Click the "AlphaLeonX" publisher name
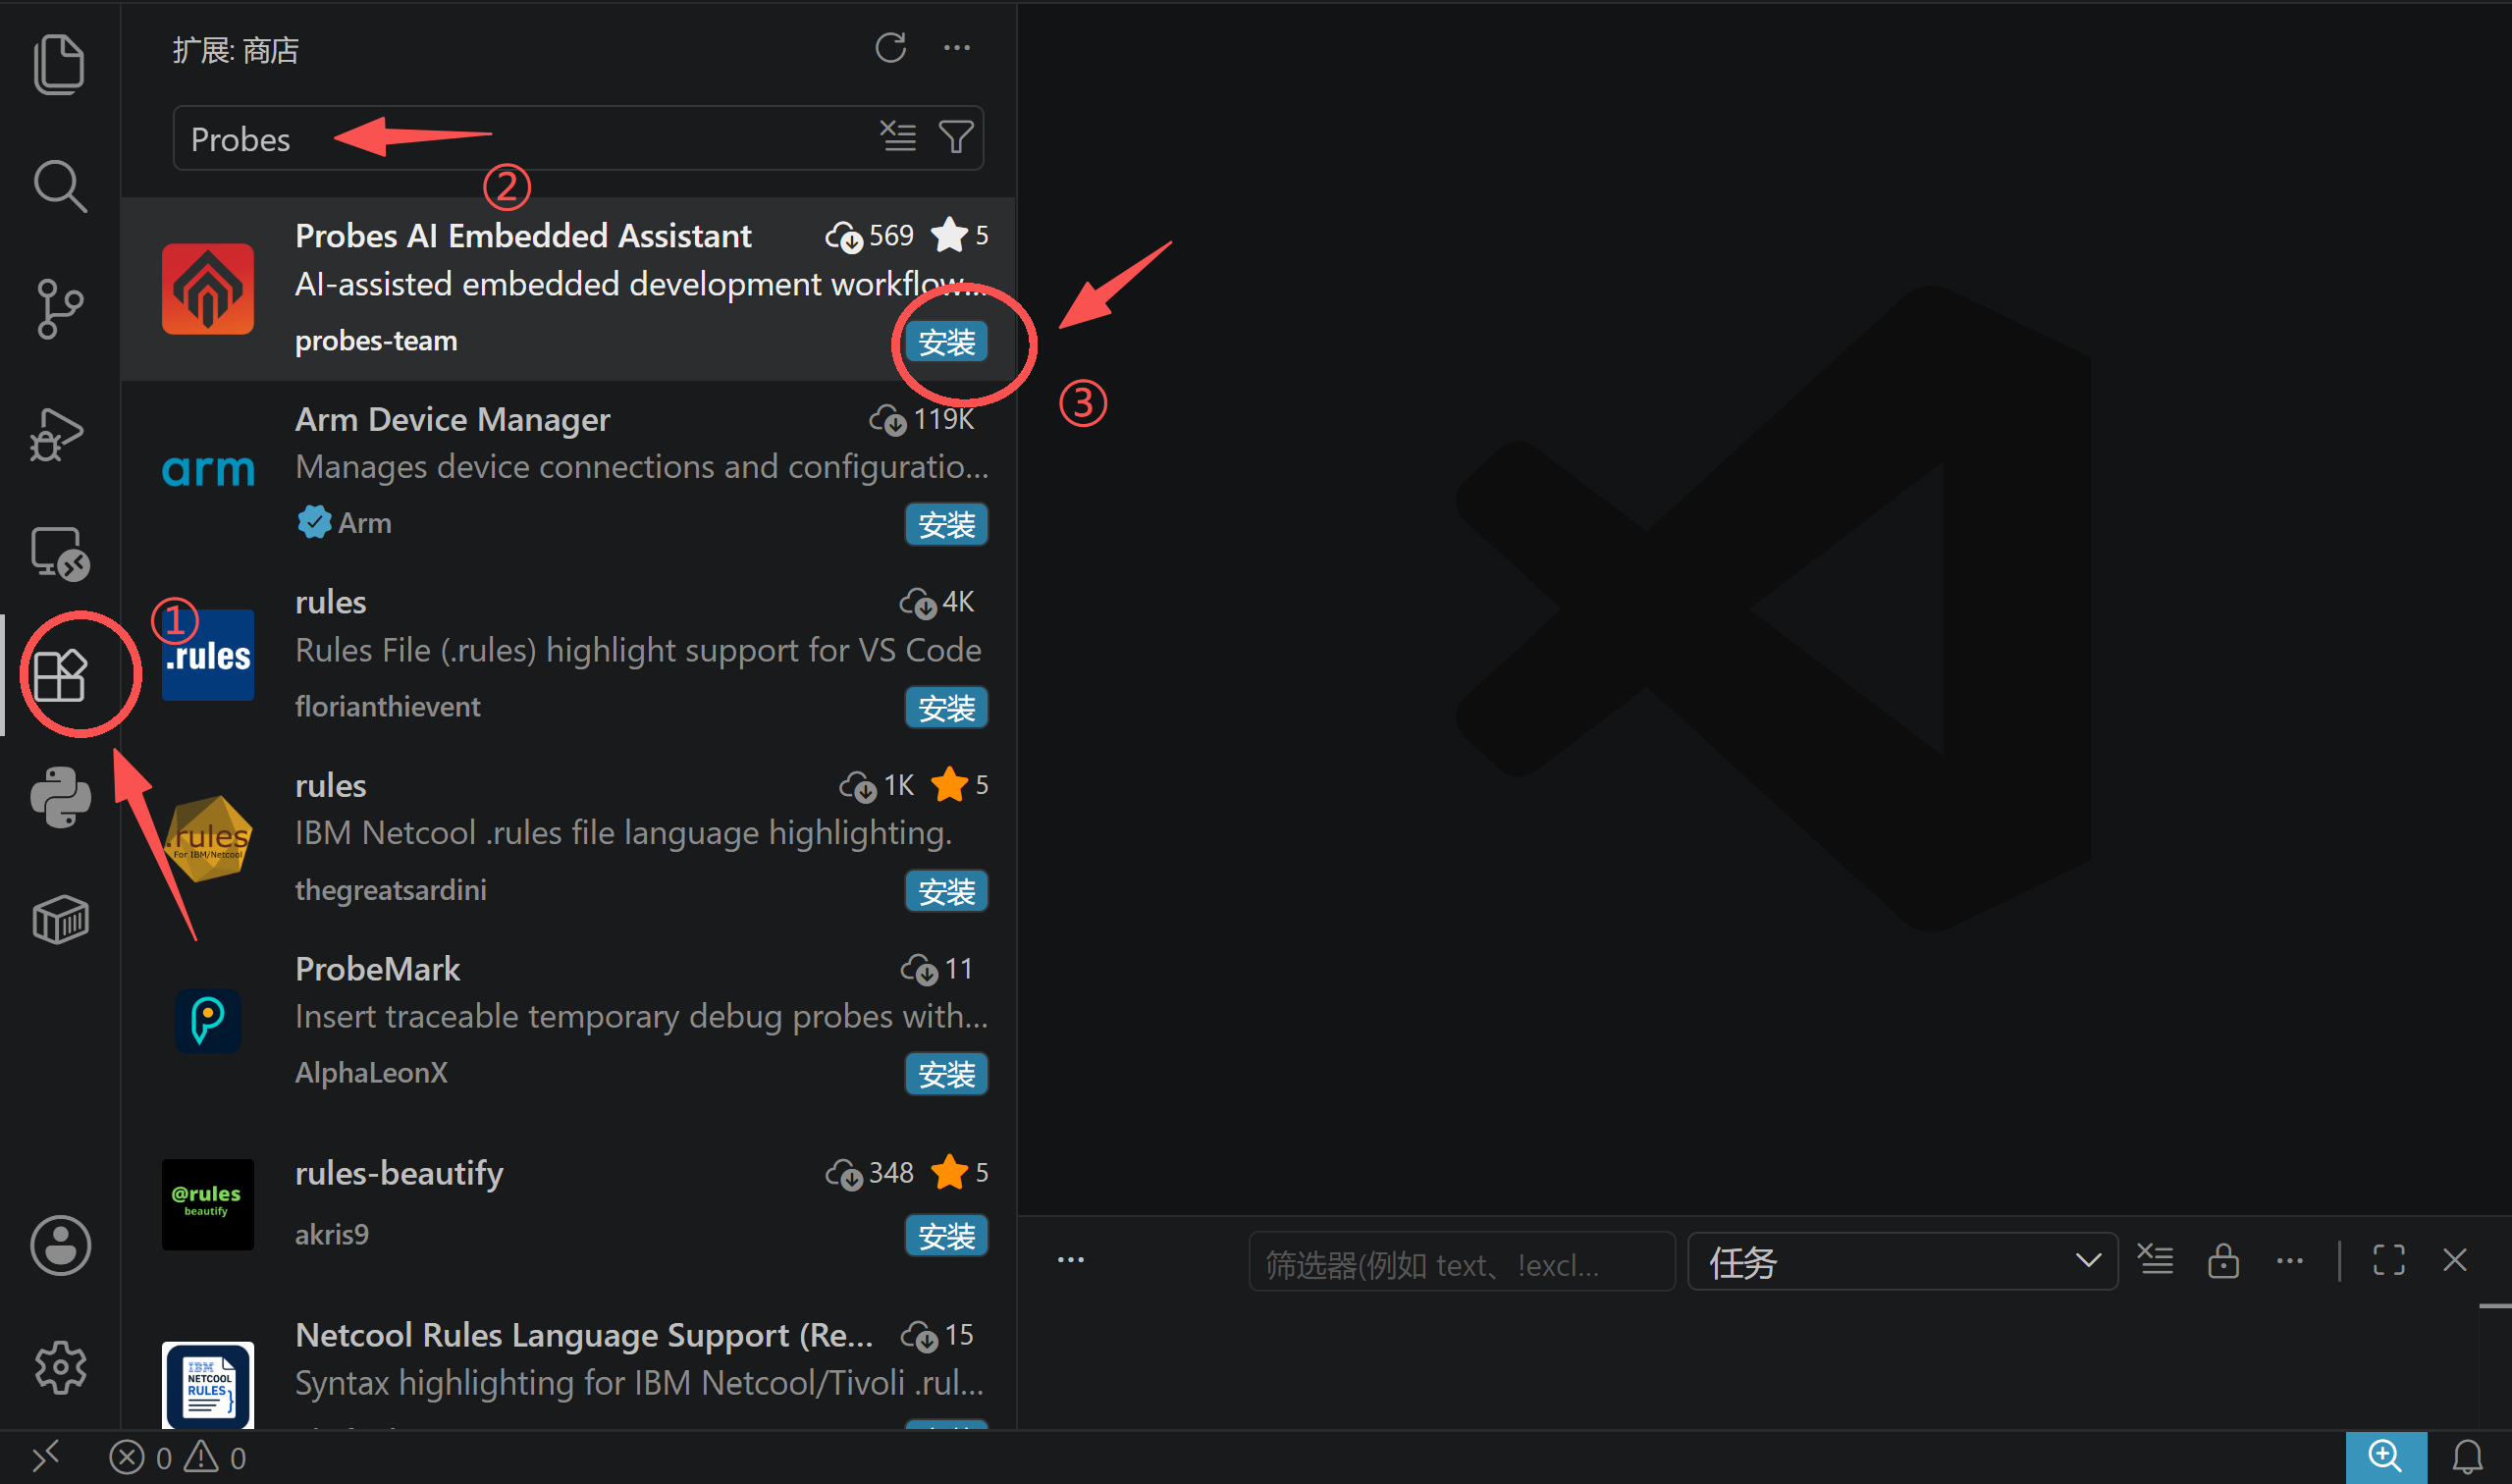This screenshot has height=1484, width=2512. coord(371,1073)
